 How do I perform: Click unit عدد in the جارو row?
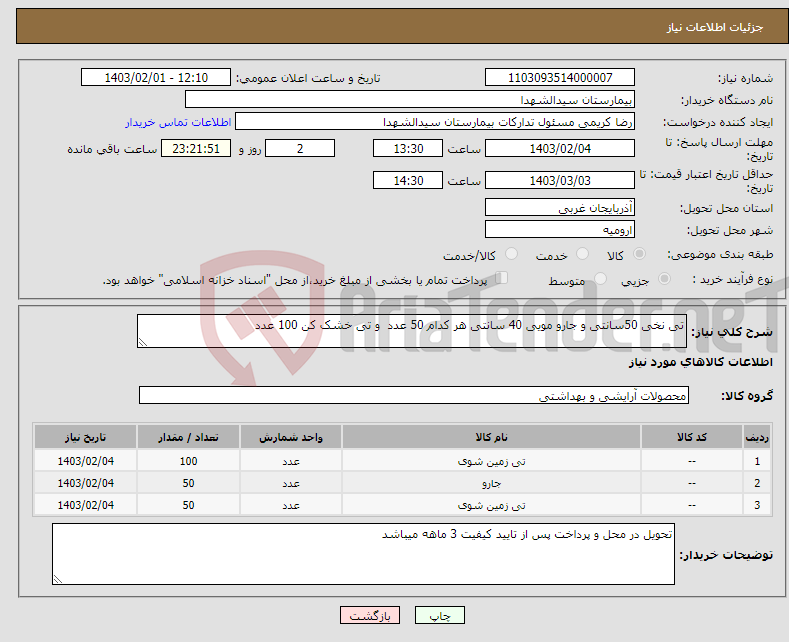click(291, 484)
